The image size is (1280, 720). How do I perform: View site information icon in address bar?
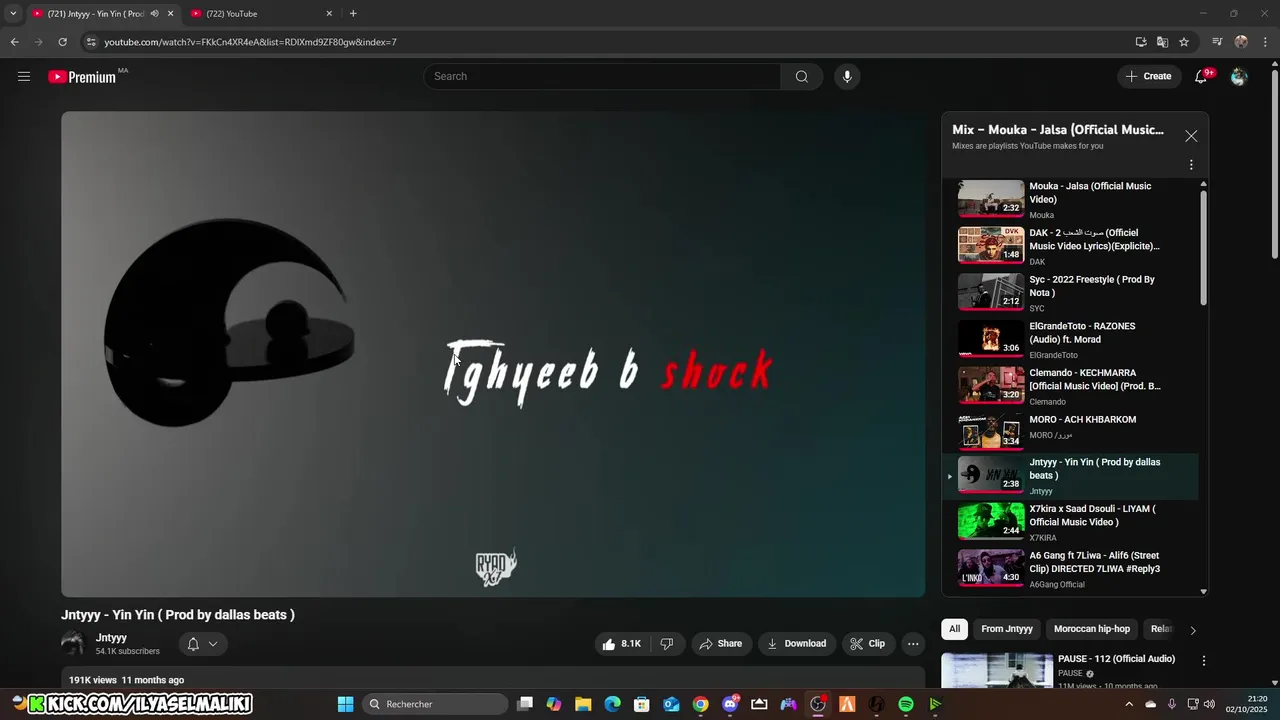click(91, 42)
